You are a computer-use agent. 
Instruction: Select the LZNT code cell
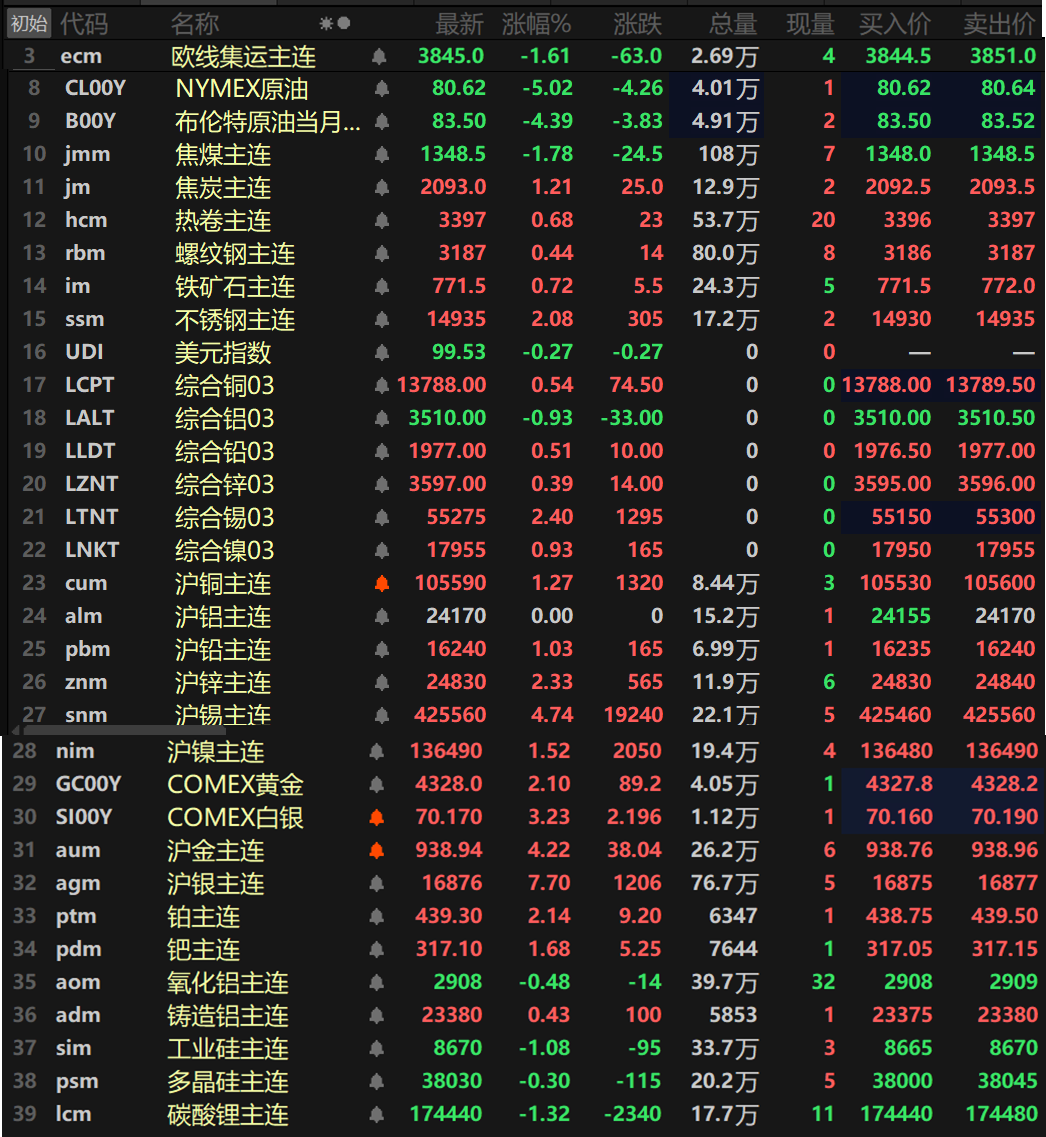click(91, 484)
